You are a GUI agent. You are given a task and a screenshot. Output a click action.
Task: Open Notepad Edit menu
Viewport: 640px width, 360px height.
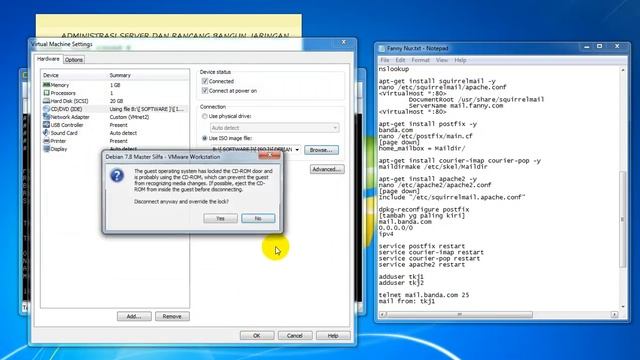coord(400,60)
